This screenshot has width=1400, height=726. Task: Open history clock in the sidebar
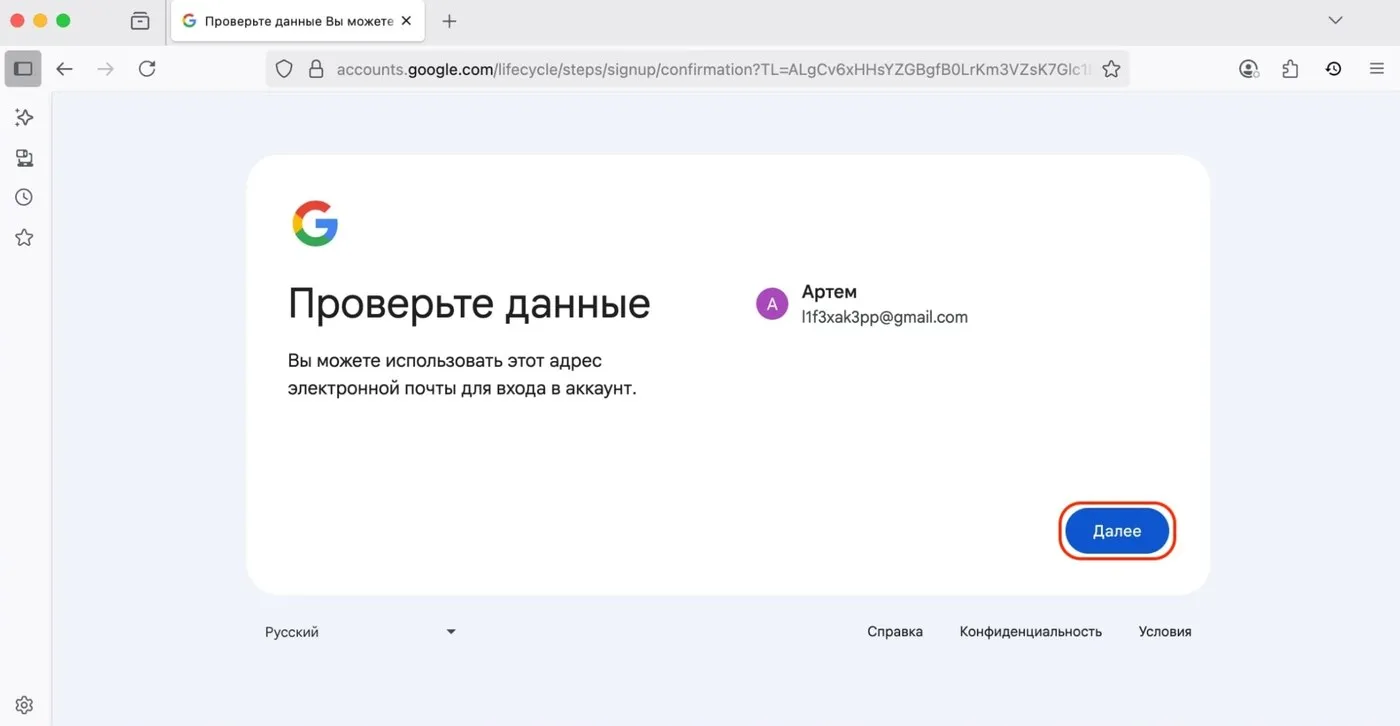click(24, 198)
